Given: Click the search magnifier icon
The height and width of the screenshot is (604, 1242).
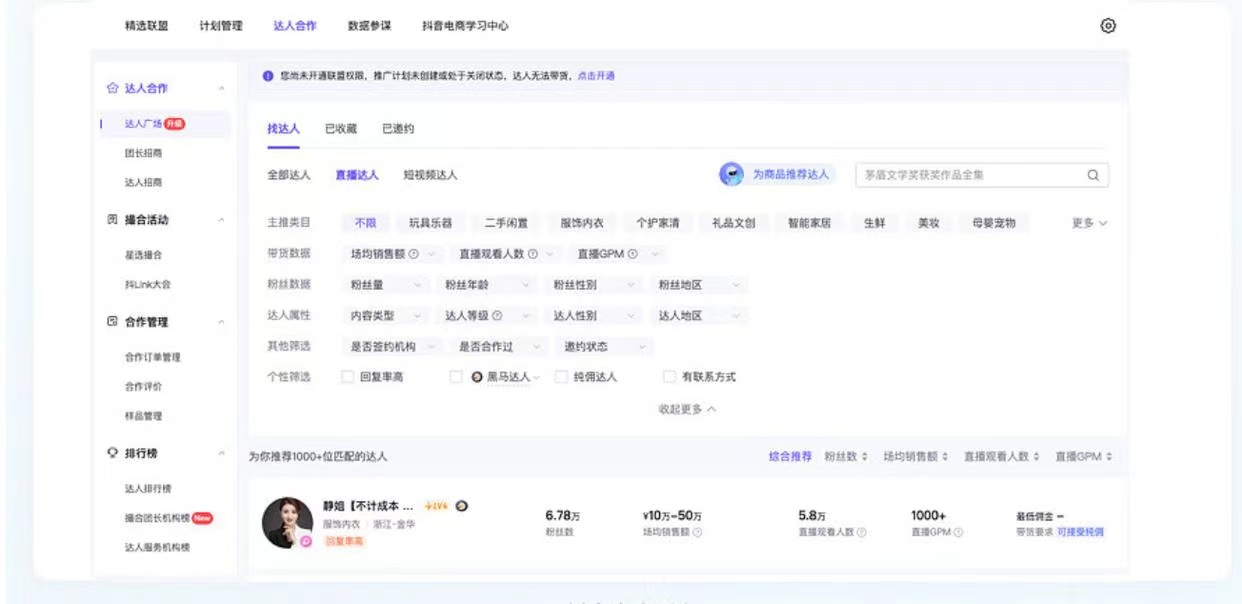Looking at the screenshot, I should (x=1093, y=175).
